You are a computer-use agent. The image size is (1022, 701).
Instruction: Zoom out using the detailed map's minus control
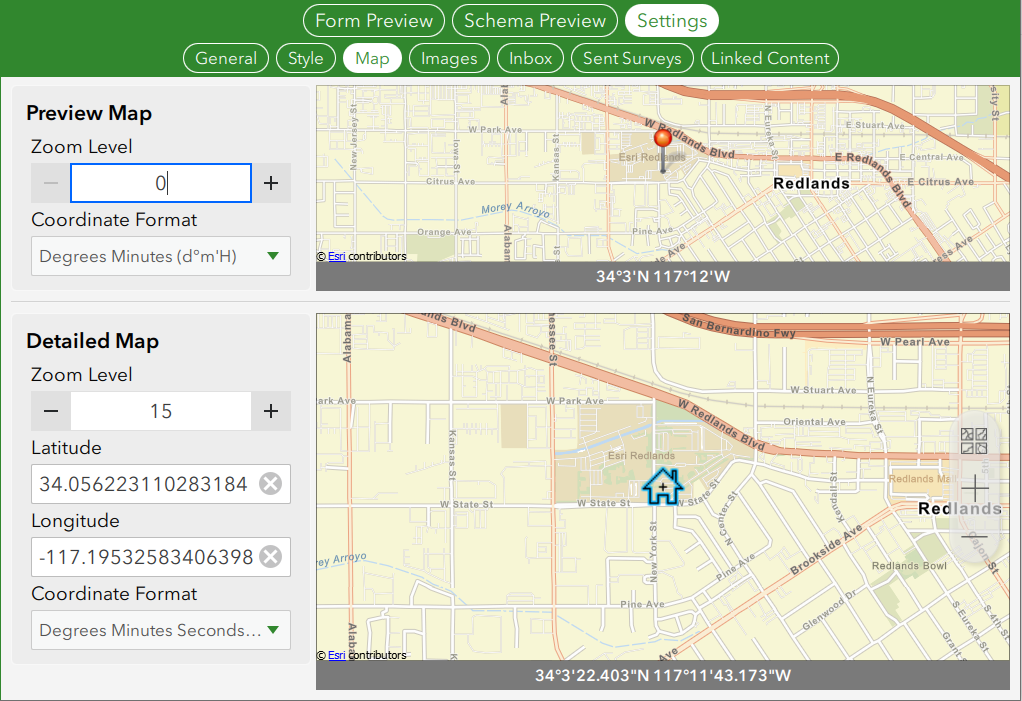973,537
